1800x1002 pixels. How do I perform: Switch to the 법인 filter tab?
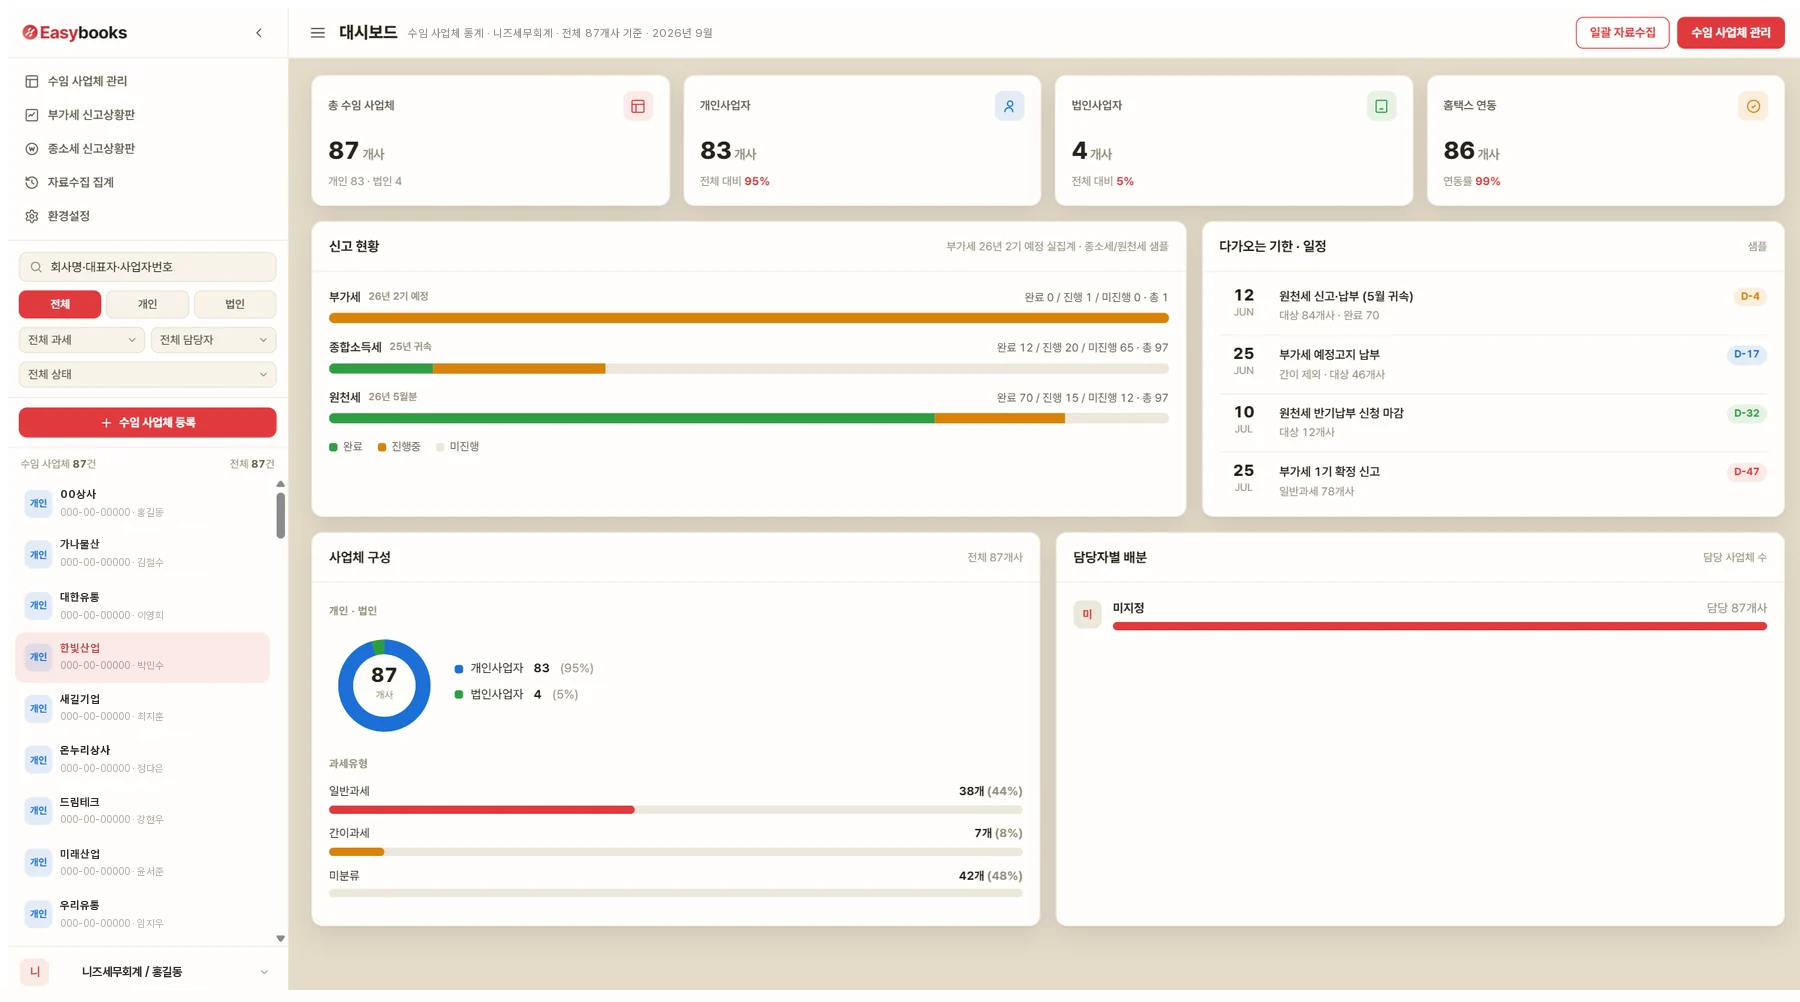coord(235,304)
